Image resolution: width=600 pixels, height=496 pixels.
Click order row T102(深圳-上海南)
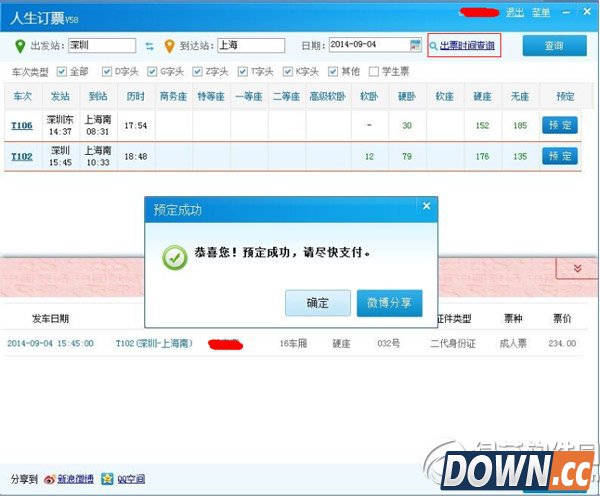click(154, 343)
